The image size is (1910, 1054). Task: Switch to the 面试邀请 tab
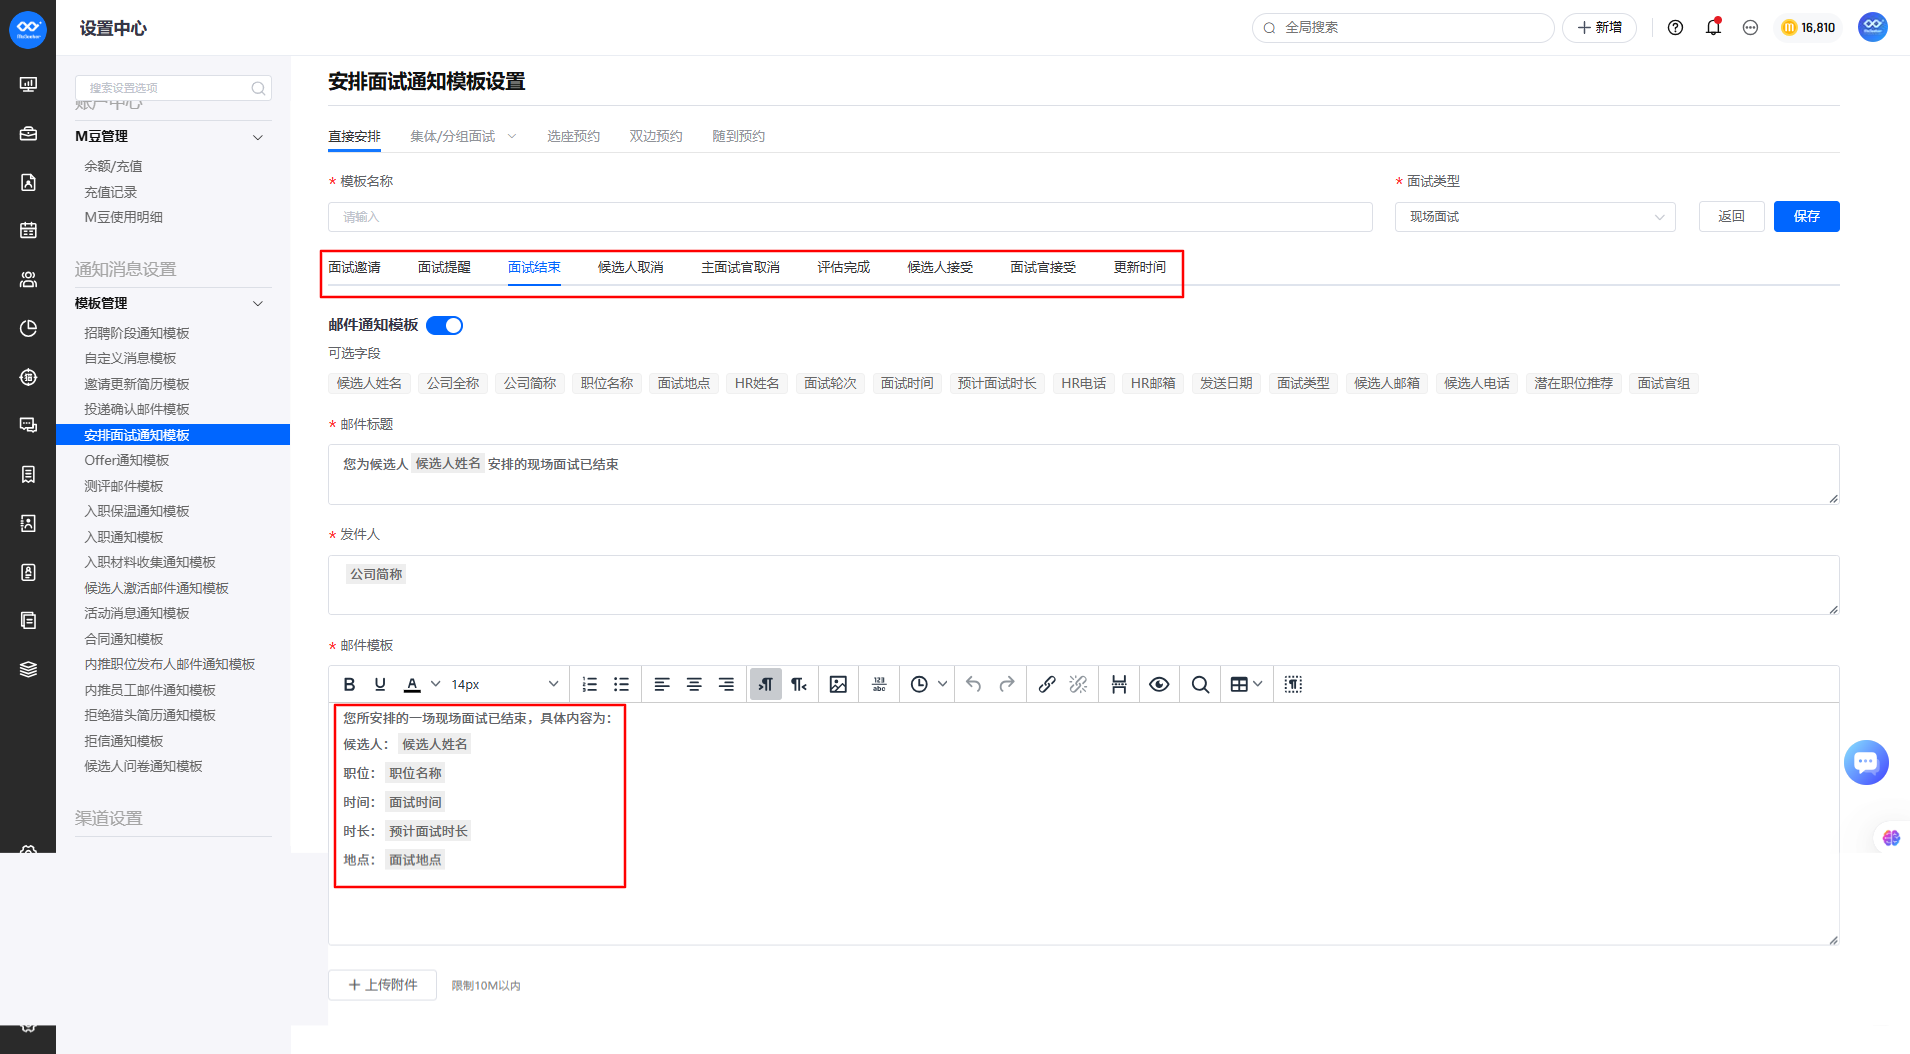[x=354, y=268]
